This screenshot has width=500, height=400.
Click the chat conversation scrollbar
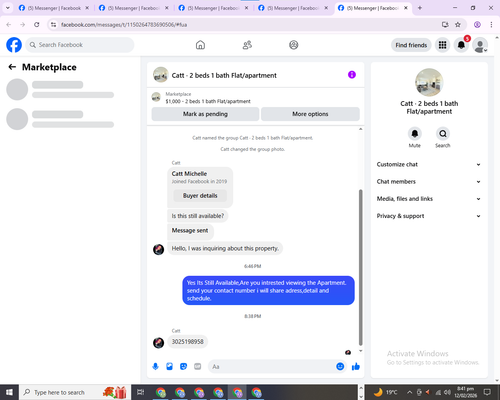(x=360, y=267)
